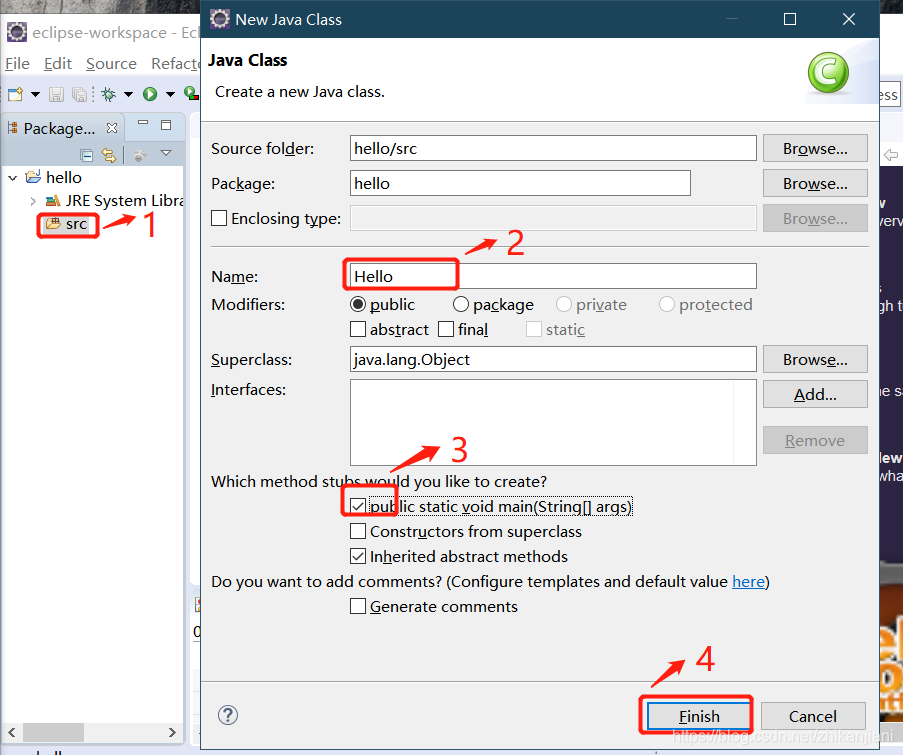Click the back arrow icon behind dialog
This screenshot has height=755, width=903.
pos(891,155)
